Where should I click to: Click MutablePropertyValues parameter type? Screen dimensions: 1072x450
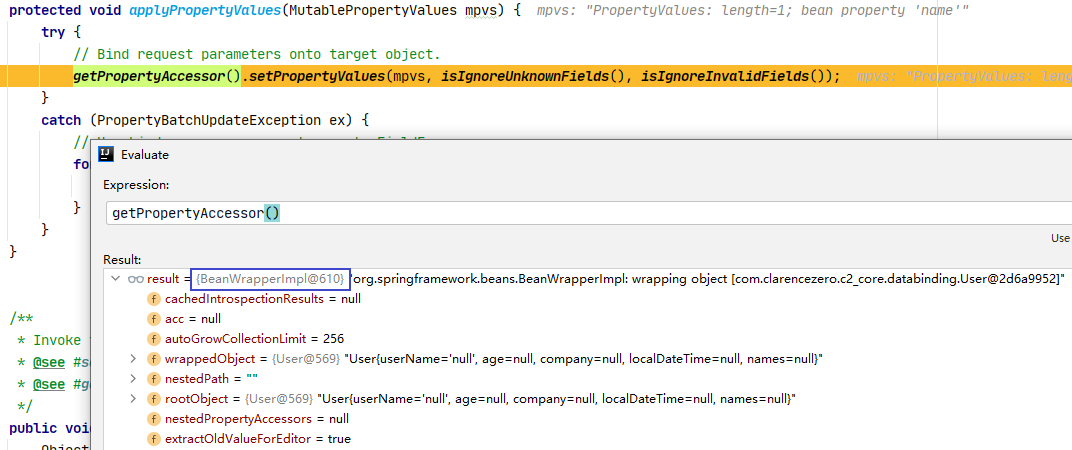pyautogui.click(x=371, y=10)
